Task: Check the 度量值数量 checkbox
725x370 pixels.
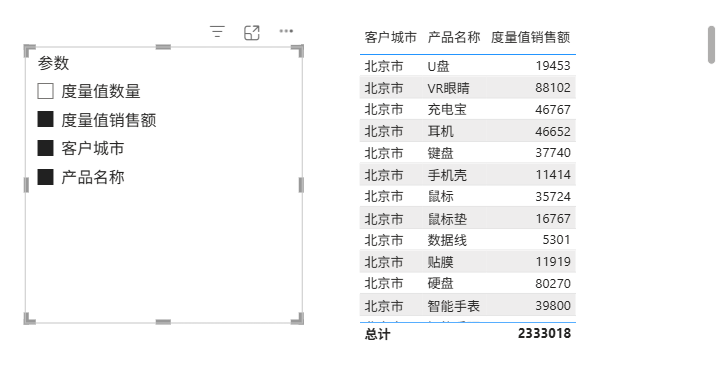Action: [45, 91]
